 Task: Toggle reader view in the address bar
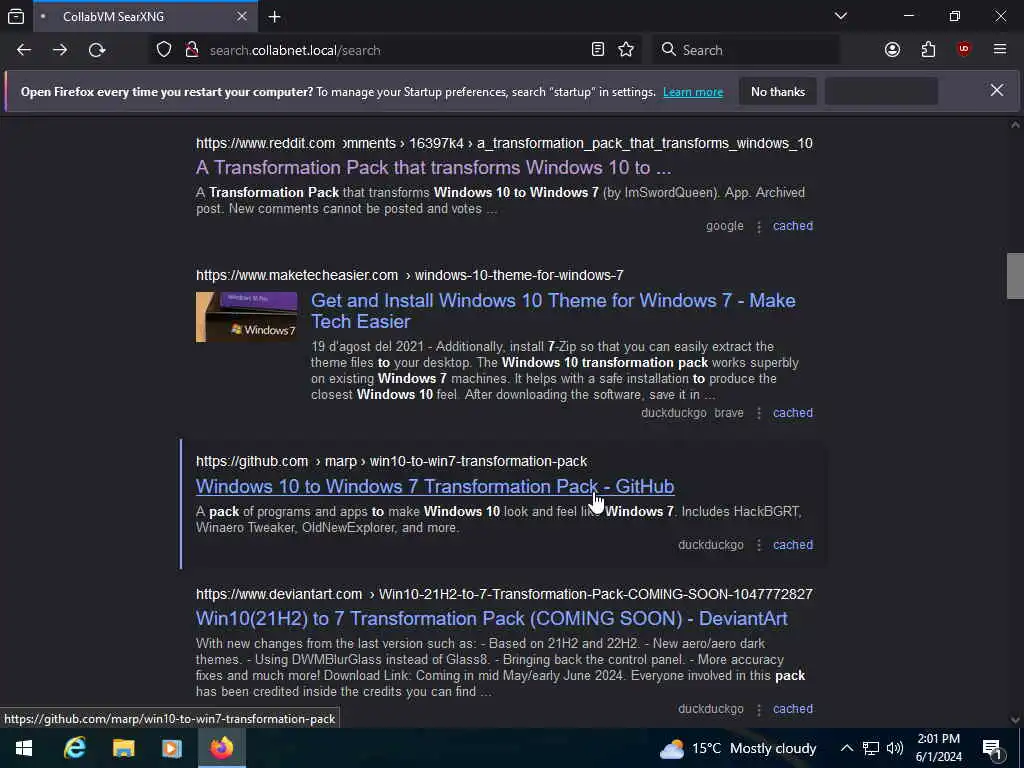598,50
